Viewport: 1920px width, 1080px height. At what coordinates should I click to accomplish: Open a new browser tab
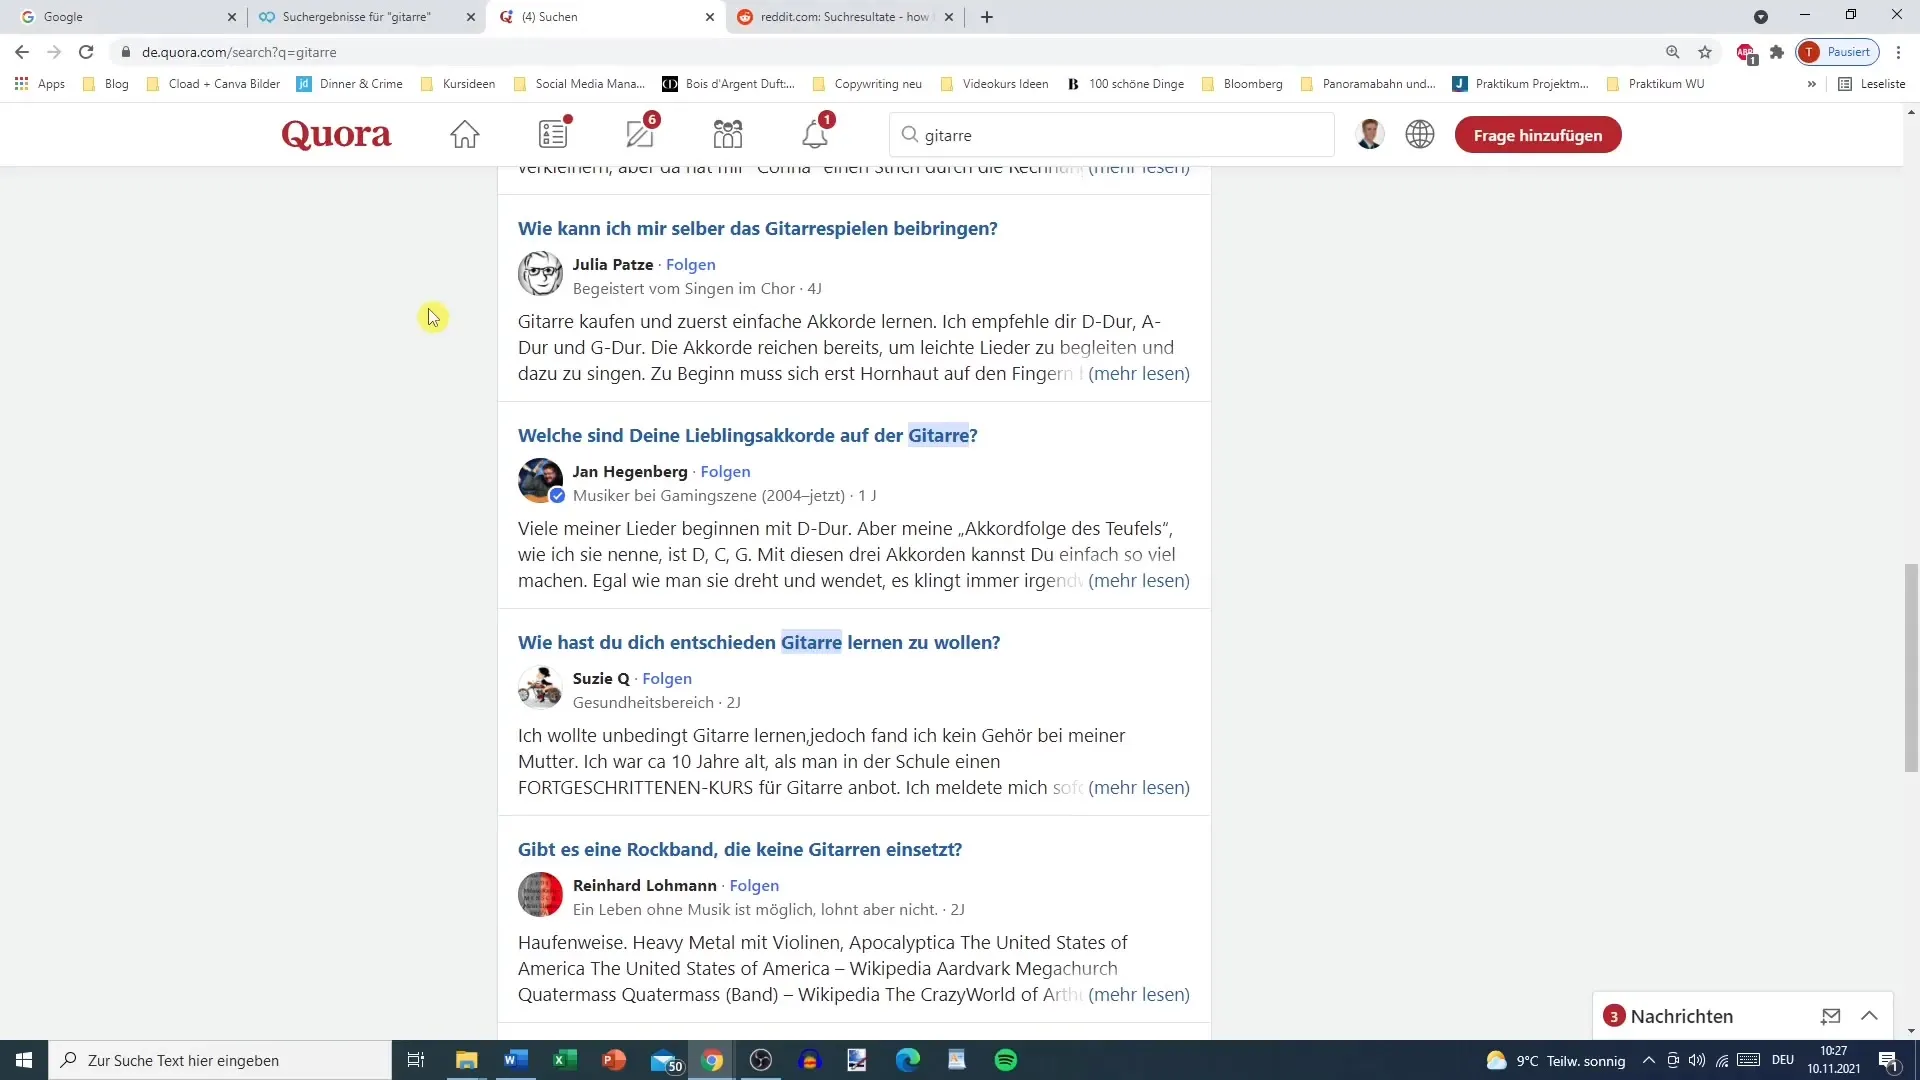tap(987, 17)
